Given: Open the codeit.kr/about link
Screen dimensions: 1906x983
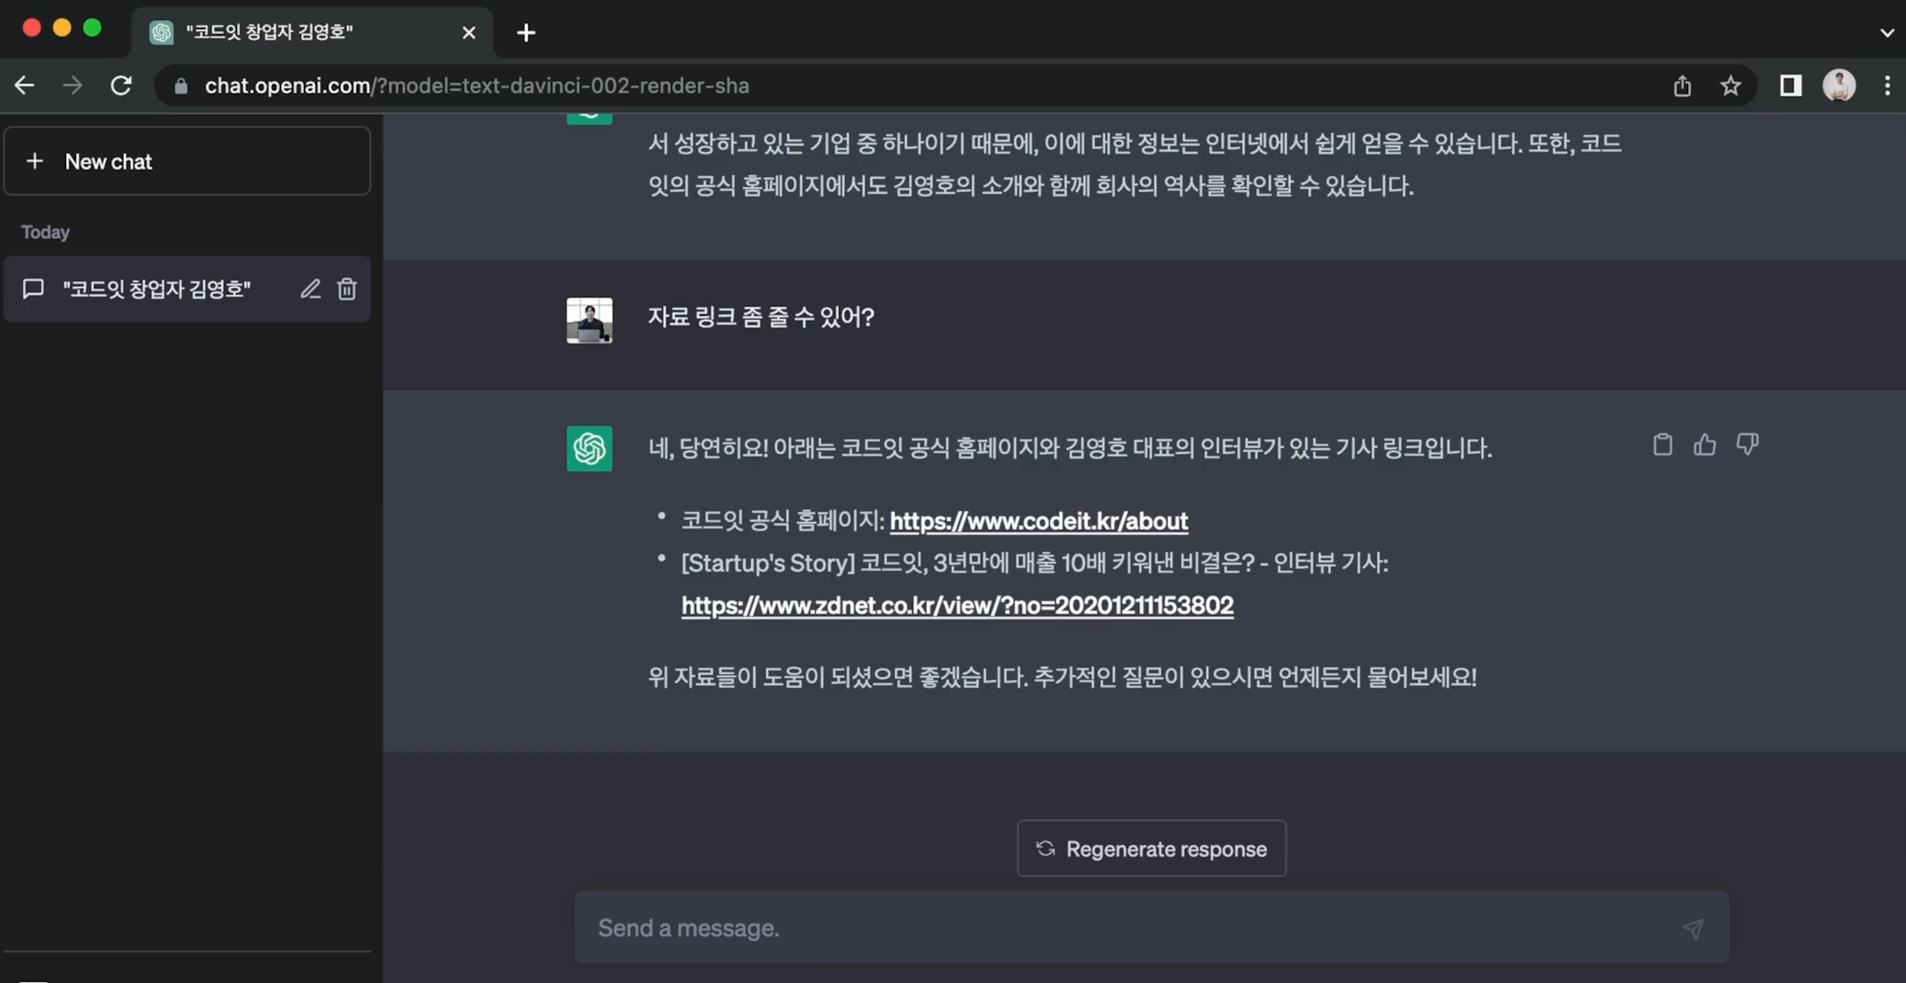Looking at the screenshot, I should 1038,521.
